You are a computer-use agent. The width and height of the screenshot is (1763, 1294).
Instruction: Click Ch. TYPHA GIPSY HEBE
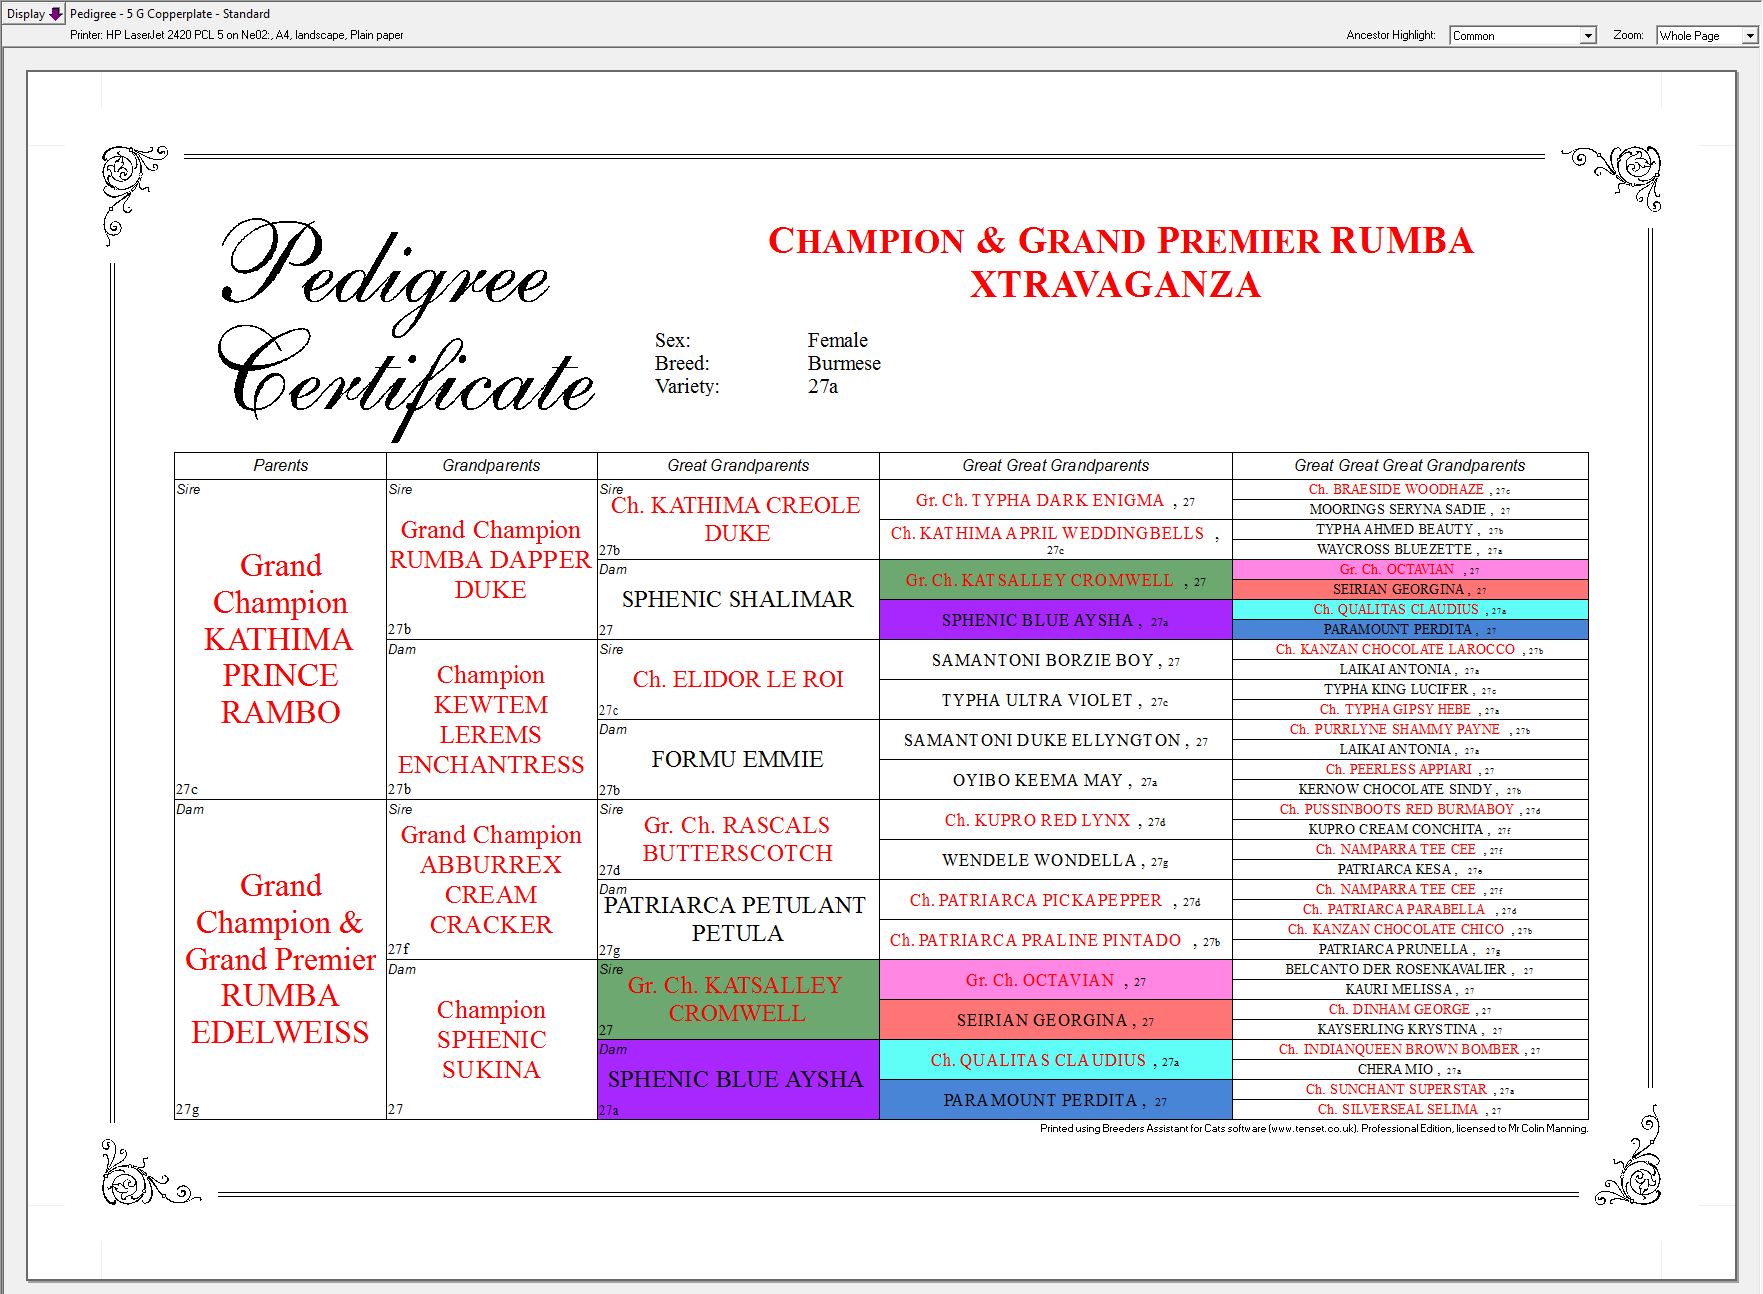tap(1410, 709)
